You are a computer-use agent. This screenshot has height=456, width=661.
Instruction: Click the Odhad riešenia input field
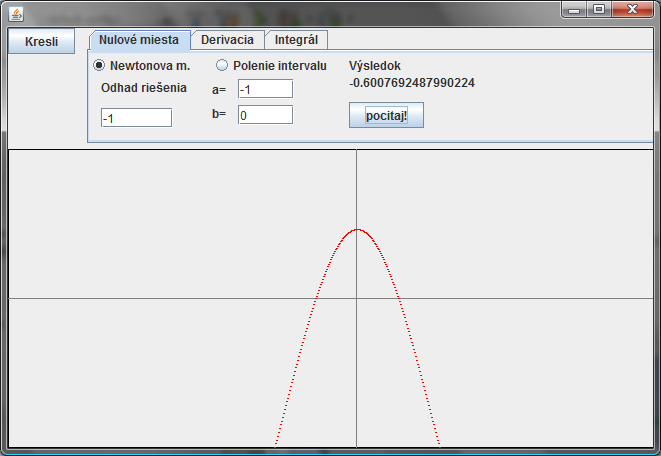[x=136, y=118]
